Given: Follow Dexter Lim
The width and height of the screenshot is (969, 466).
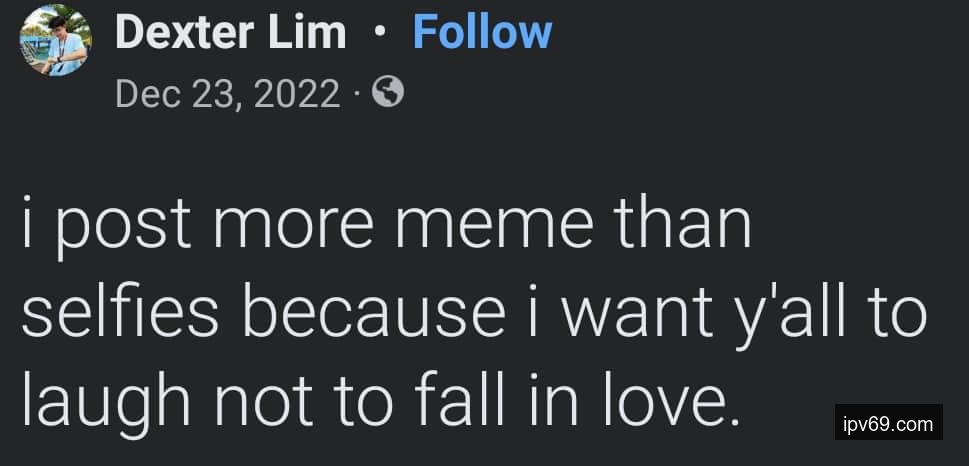Looking at the screenshot, I should (x=482, y=32).
